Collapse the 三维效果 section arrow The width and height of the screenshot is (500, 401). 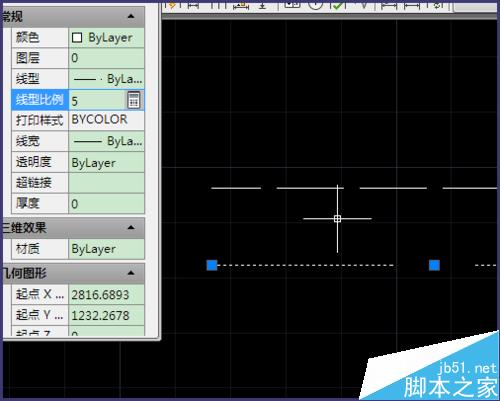coord(131,228)
